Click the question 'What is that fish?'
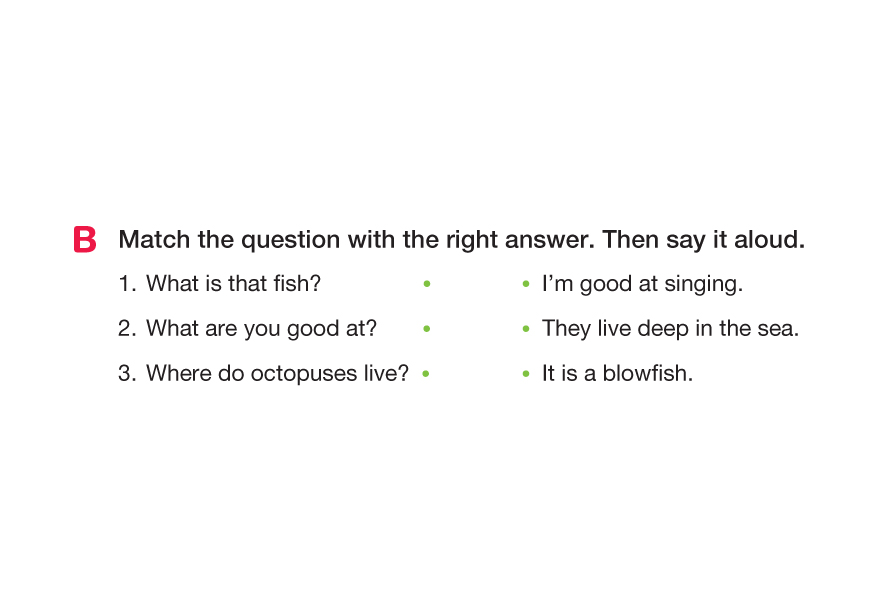 pos(233,284)
